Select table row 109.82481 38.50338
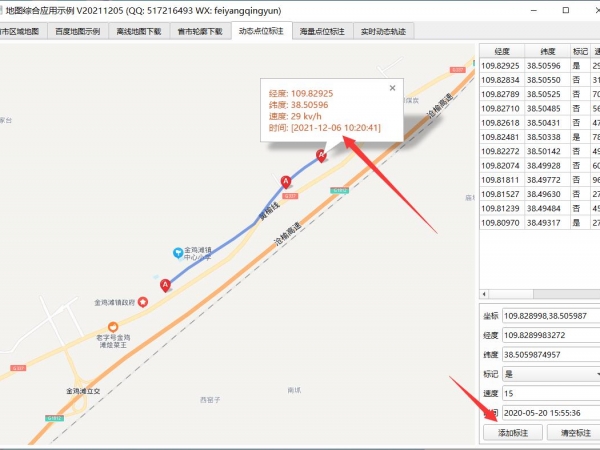 click(x=540, y=137)
